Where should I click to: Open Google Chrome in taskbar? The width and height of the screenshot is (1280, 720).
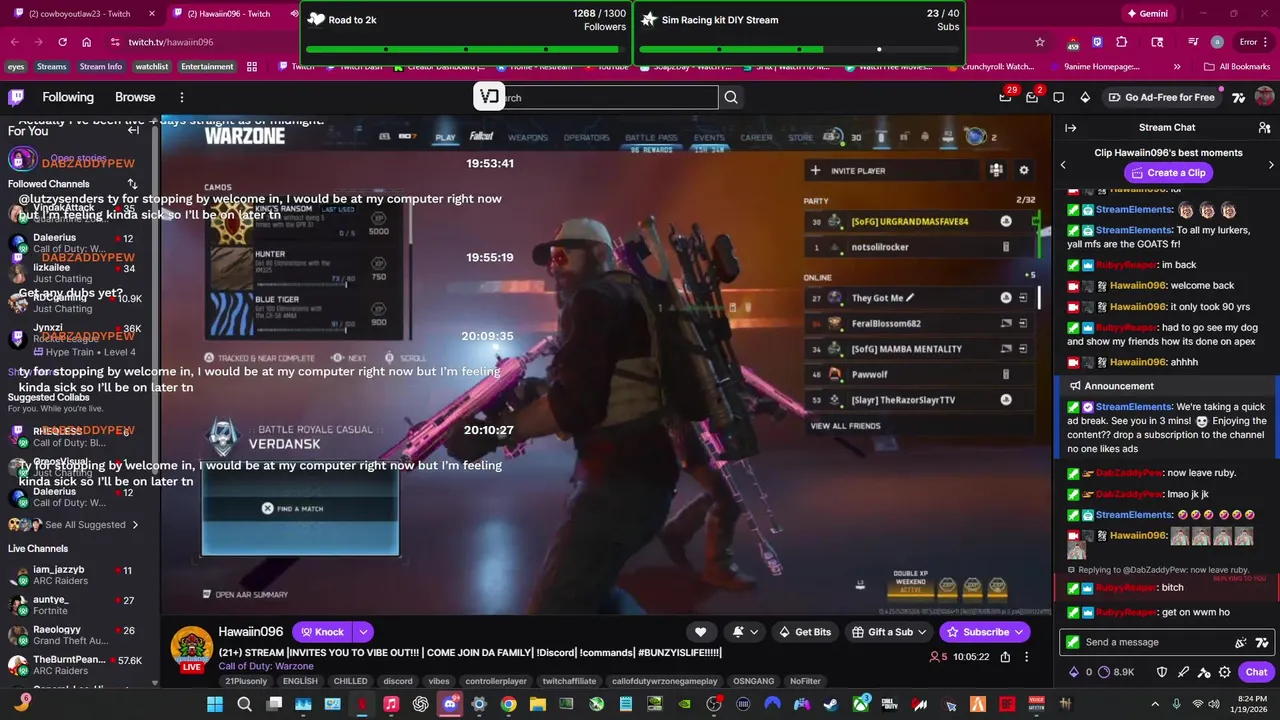pos(508,704)
